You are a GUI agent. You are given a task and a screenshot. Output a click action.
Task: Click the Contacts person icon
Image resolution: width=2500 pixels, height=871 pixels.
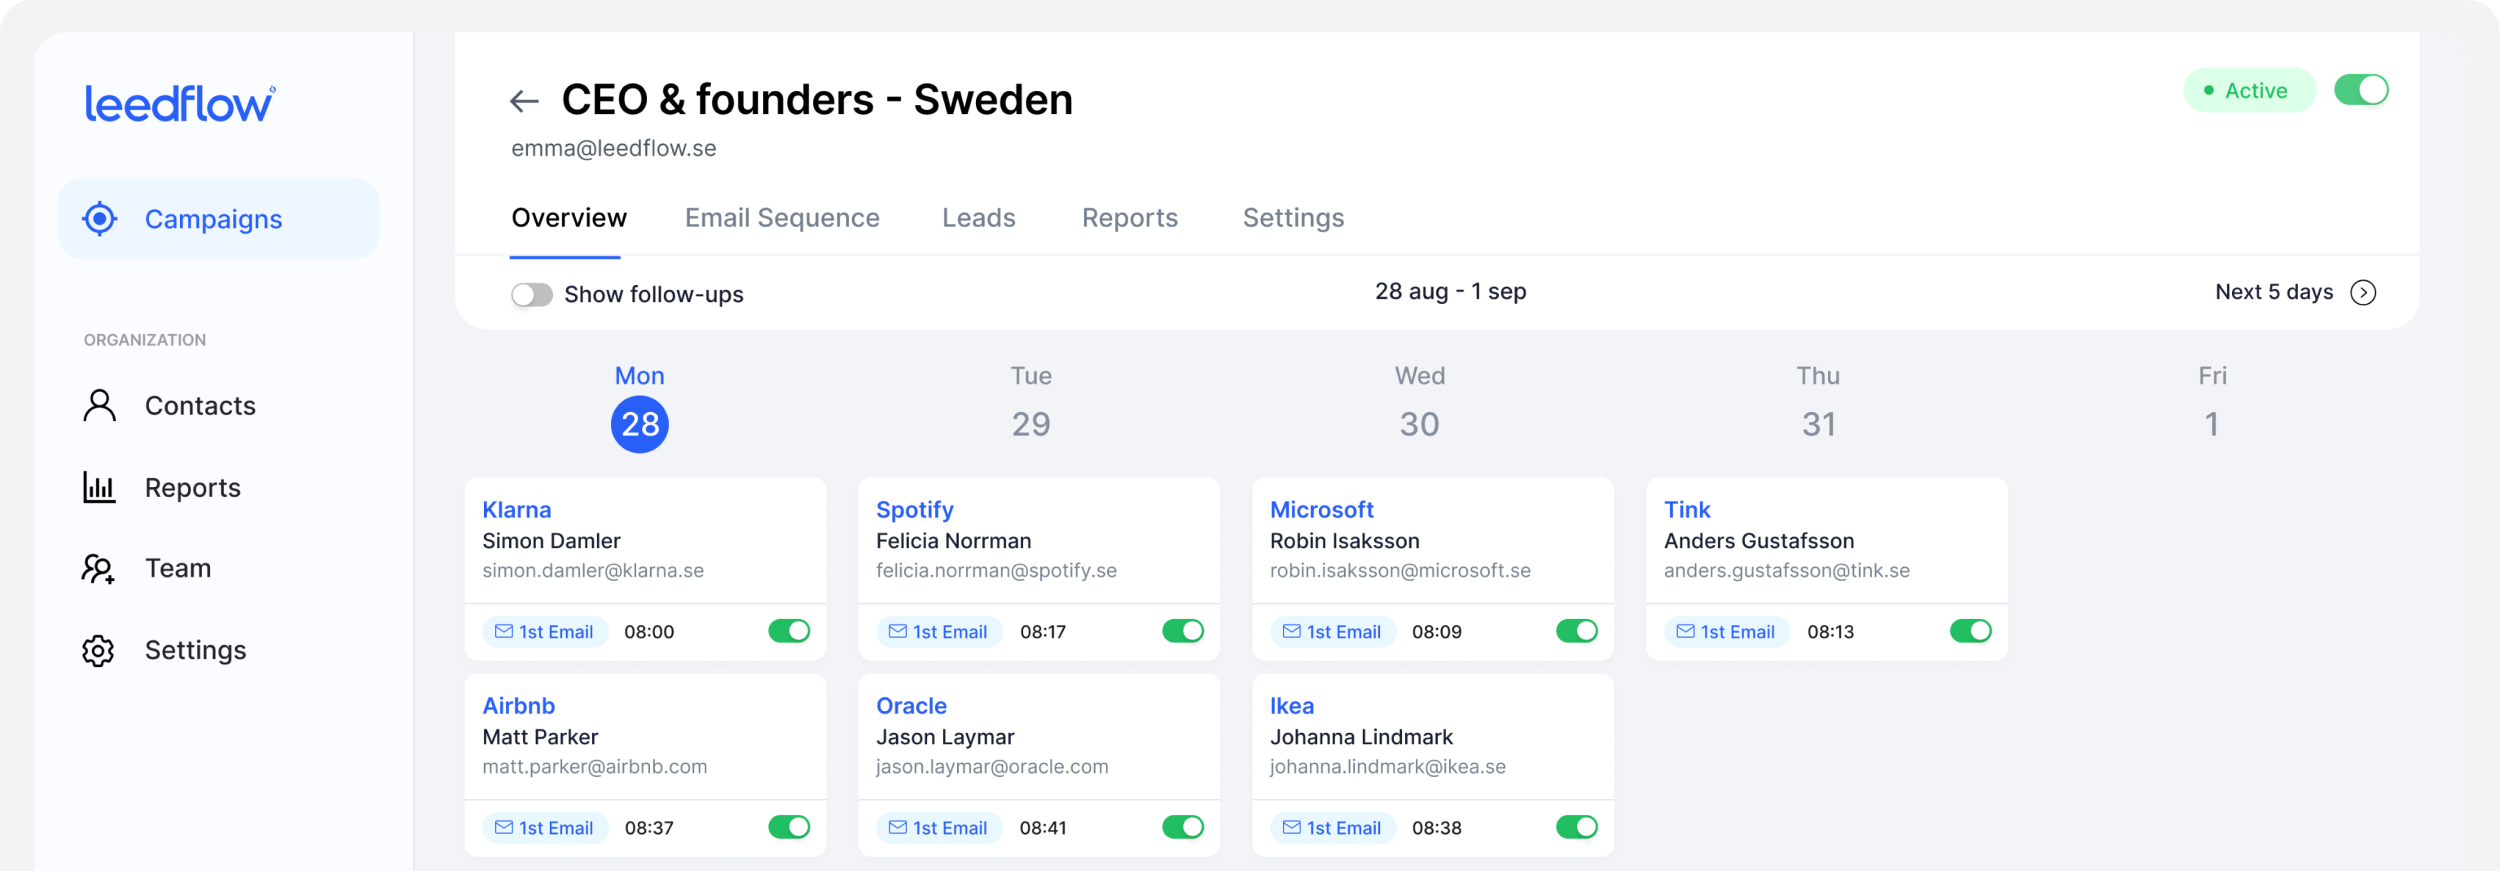(99, 406)
